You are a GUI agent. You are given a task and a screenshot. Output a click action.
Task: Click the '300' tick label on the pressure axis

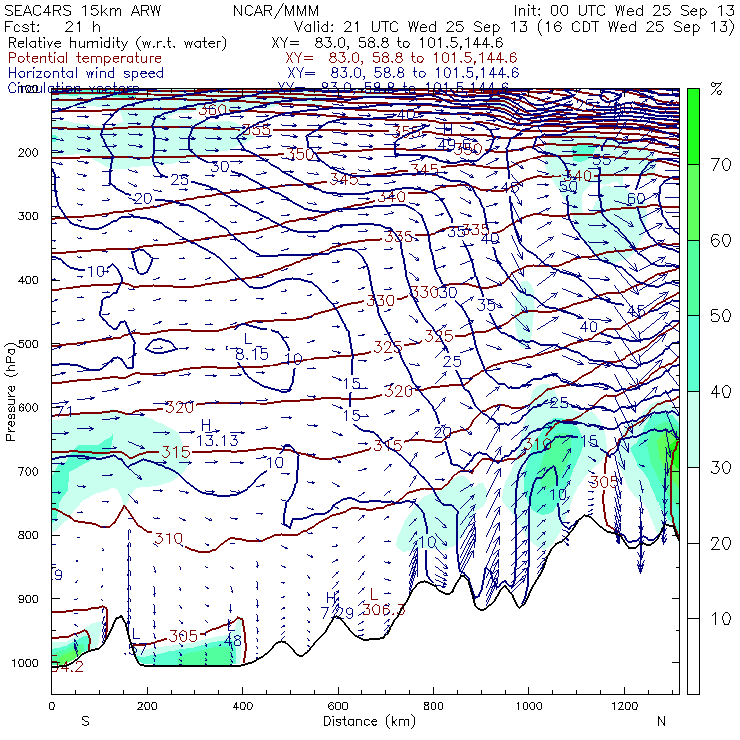click(x=28, y=216)
